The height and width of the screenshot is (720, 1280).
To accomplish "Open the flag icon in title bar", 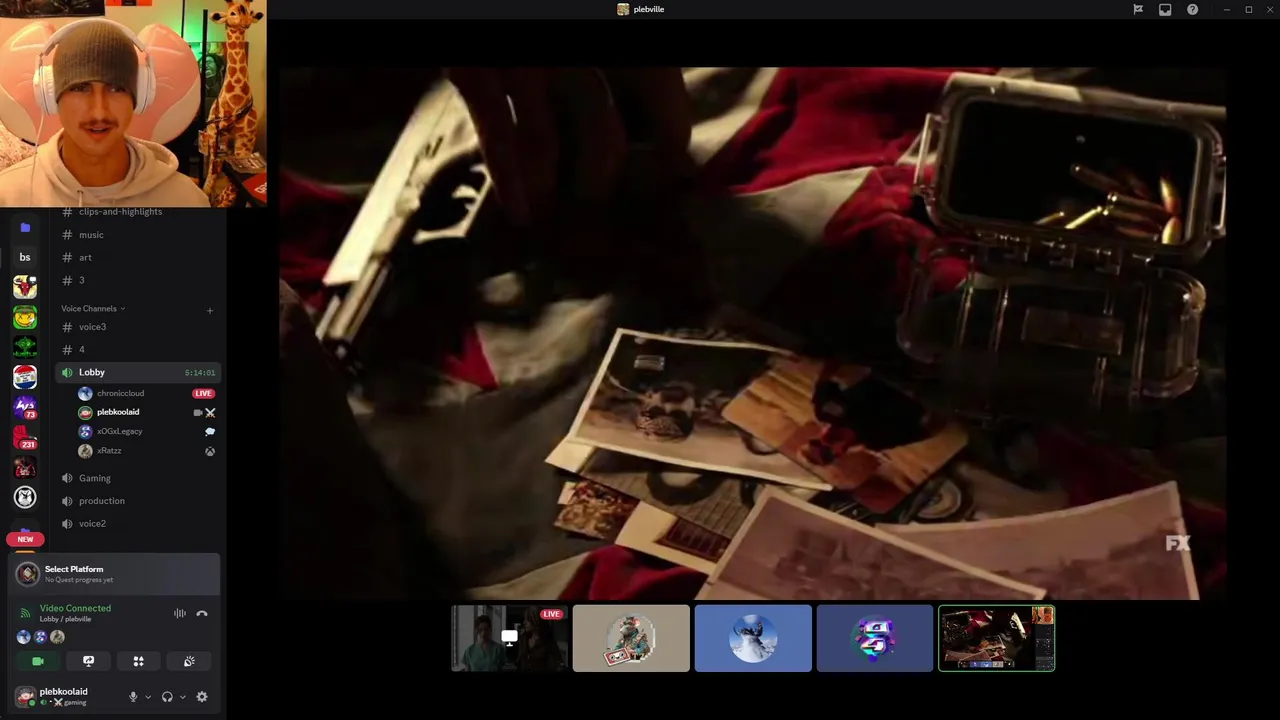I will pos(1138,9).
